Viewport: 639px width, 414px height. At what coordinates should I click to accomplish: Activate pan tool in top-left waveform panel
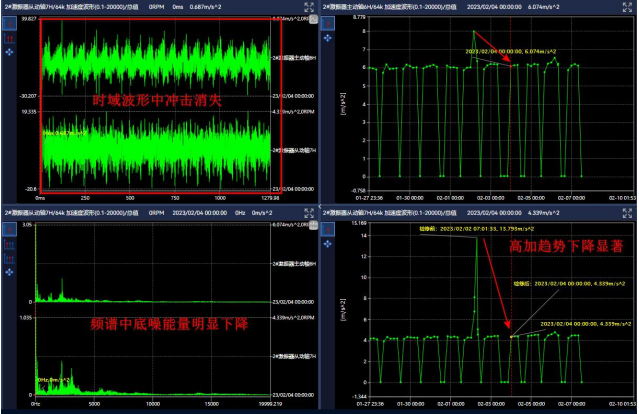click(x=10, y=50)
